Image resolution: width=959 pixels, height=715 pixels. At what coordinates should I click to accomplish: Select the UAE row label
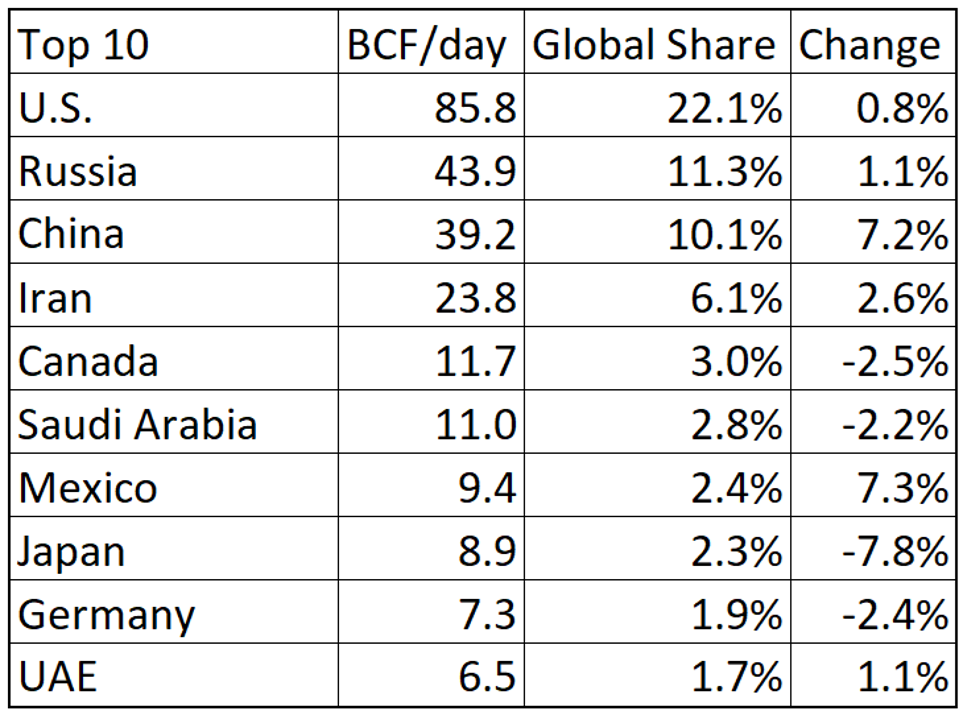[x=58, y=677]
